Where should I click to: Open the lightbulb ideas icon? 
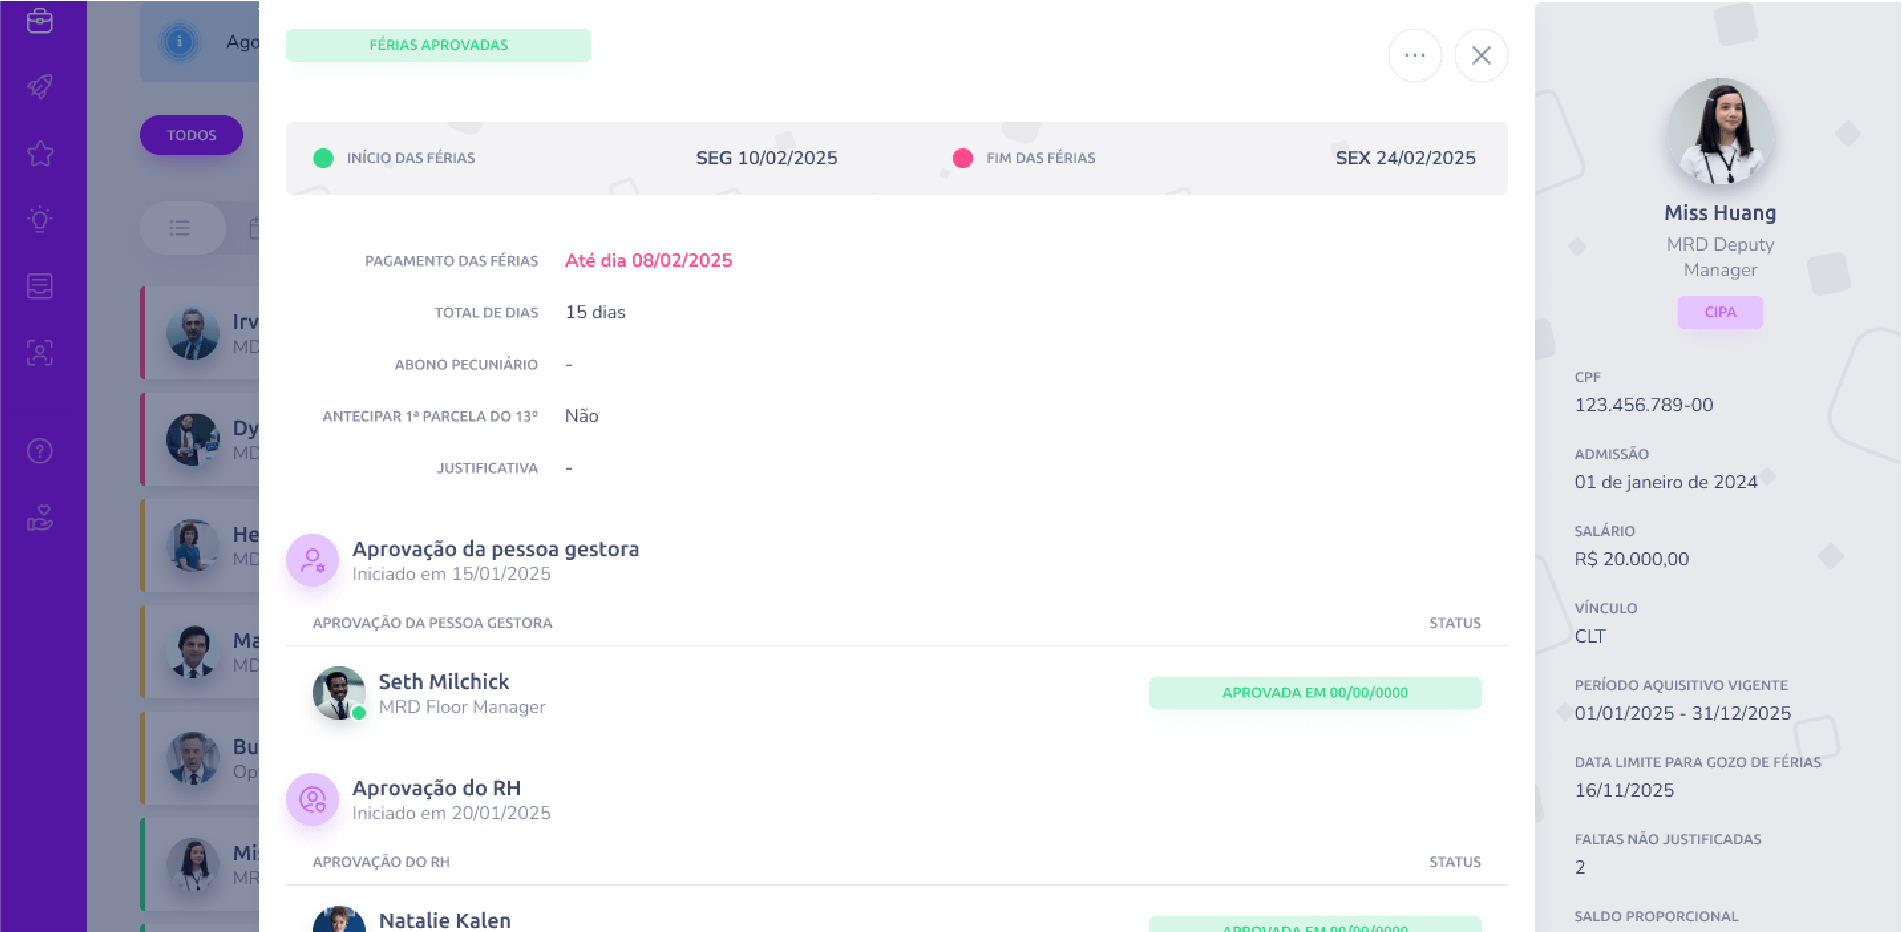(40, 220)
